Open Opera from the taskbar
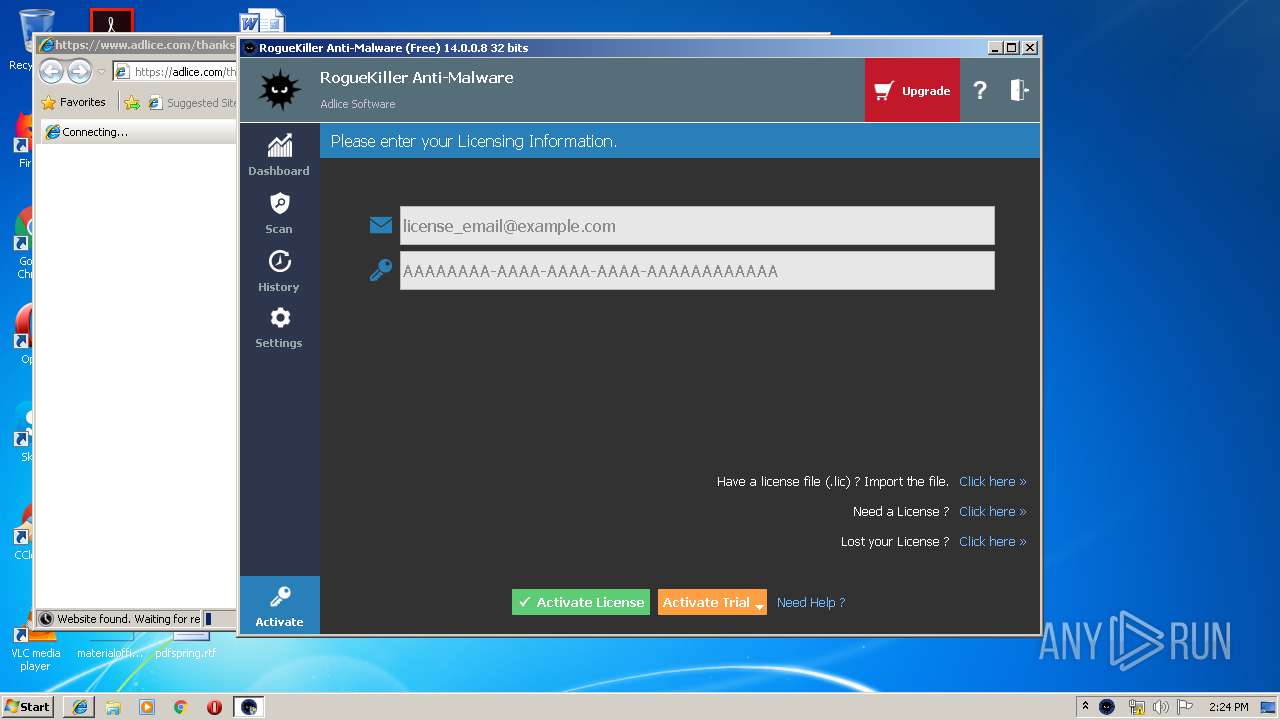Viewport: 1280px width, 720px height. [x=214, y=706]
